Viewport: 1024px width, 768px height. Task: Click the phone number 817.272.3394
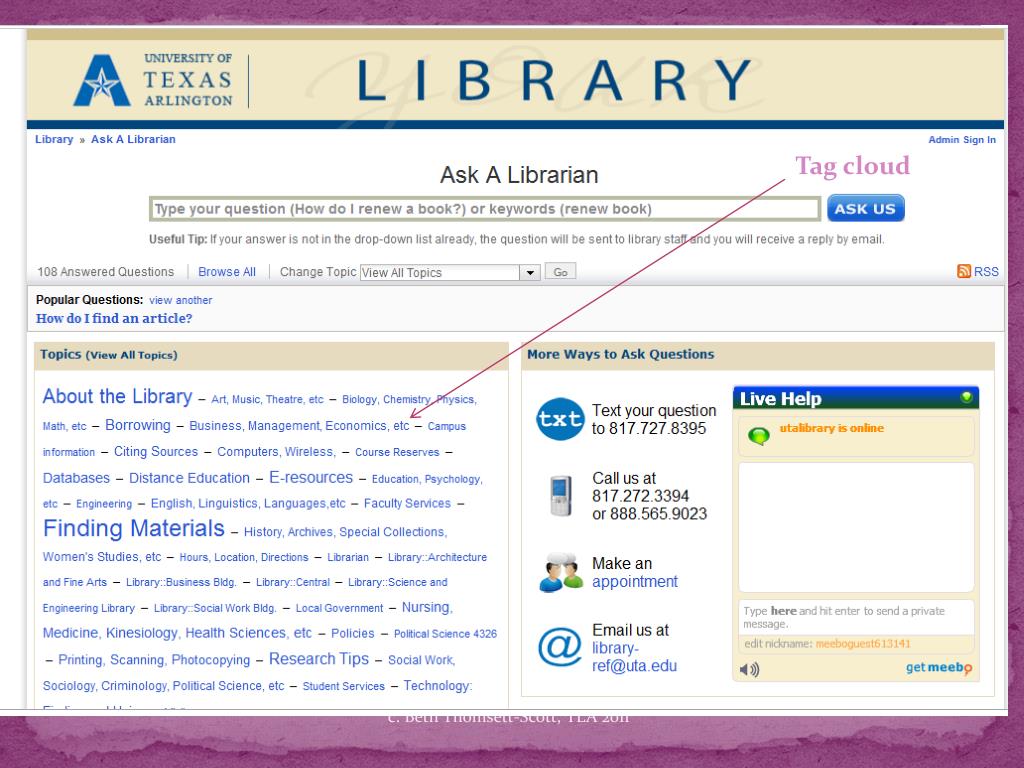tap(641, 496)
